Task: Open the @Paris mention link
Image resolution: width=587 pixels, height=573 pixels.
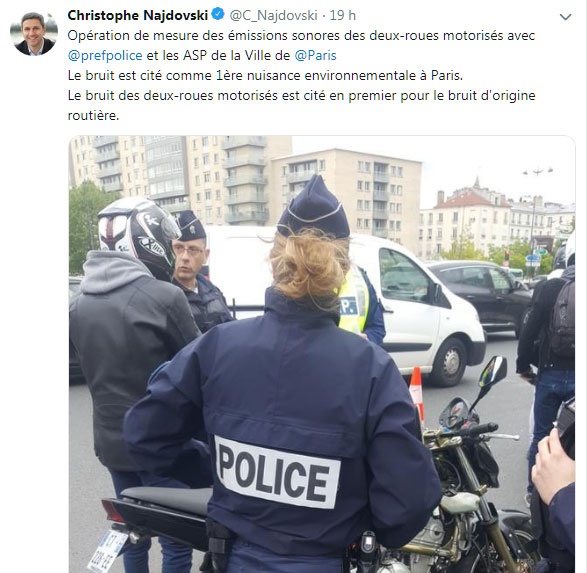Action: (x=316, y=56)
